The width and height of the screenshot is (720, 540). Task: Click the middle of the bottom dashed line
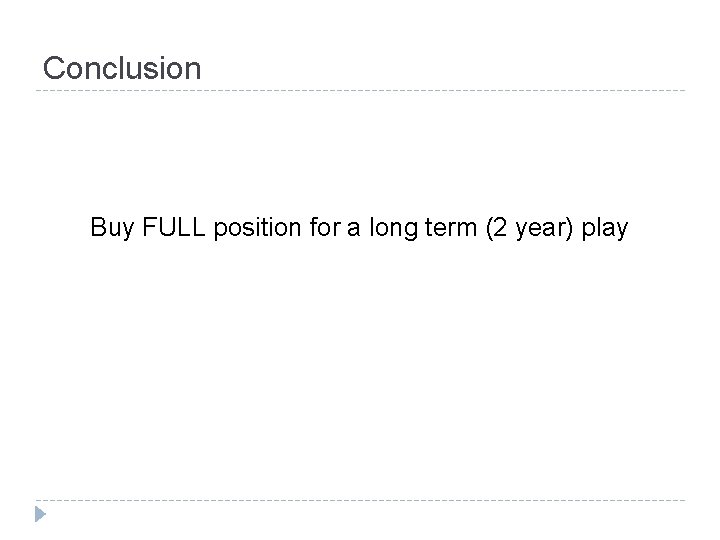pyautogui.click(x=360, y=500)
